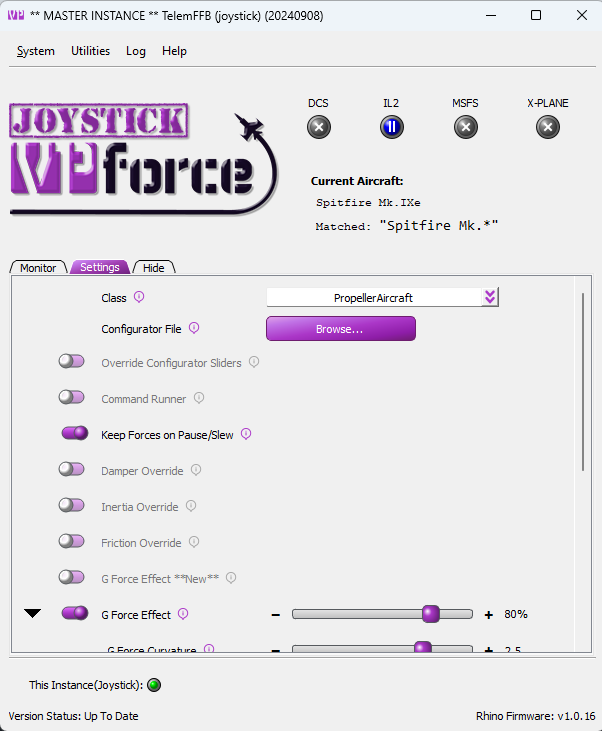Click the DCS simulator status icon
Viewport: 602px width, 731px height.
[x=319, y=127]
